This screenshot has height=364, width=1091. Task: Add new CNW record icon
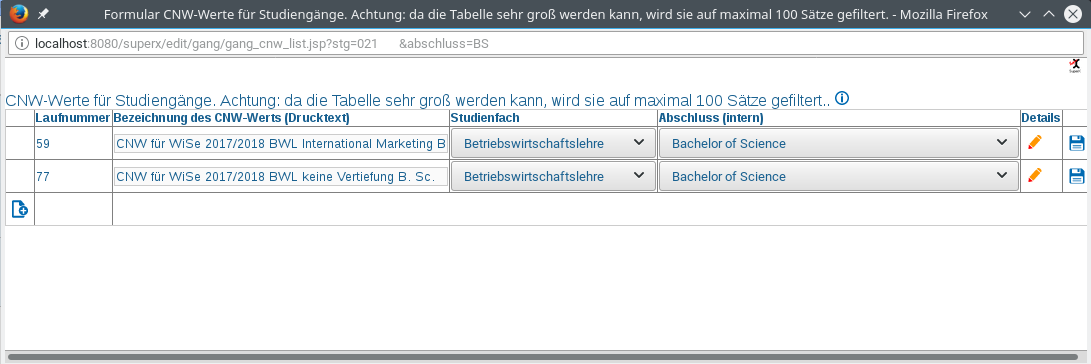click(x=19, y=208)
